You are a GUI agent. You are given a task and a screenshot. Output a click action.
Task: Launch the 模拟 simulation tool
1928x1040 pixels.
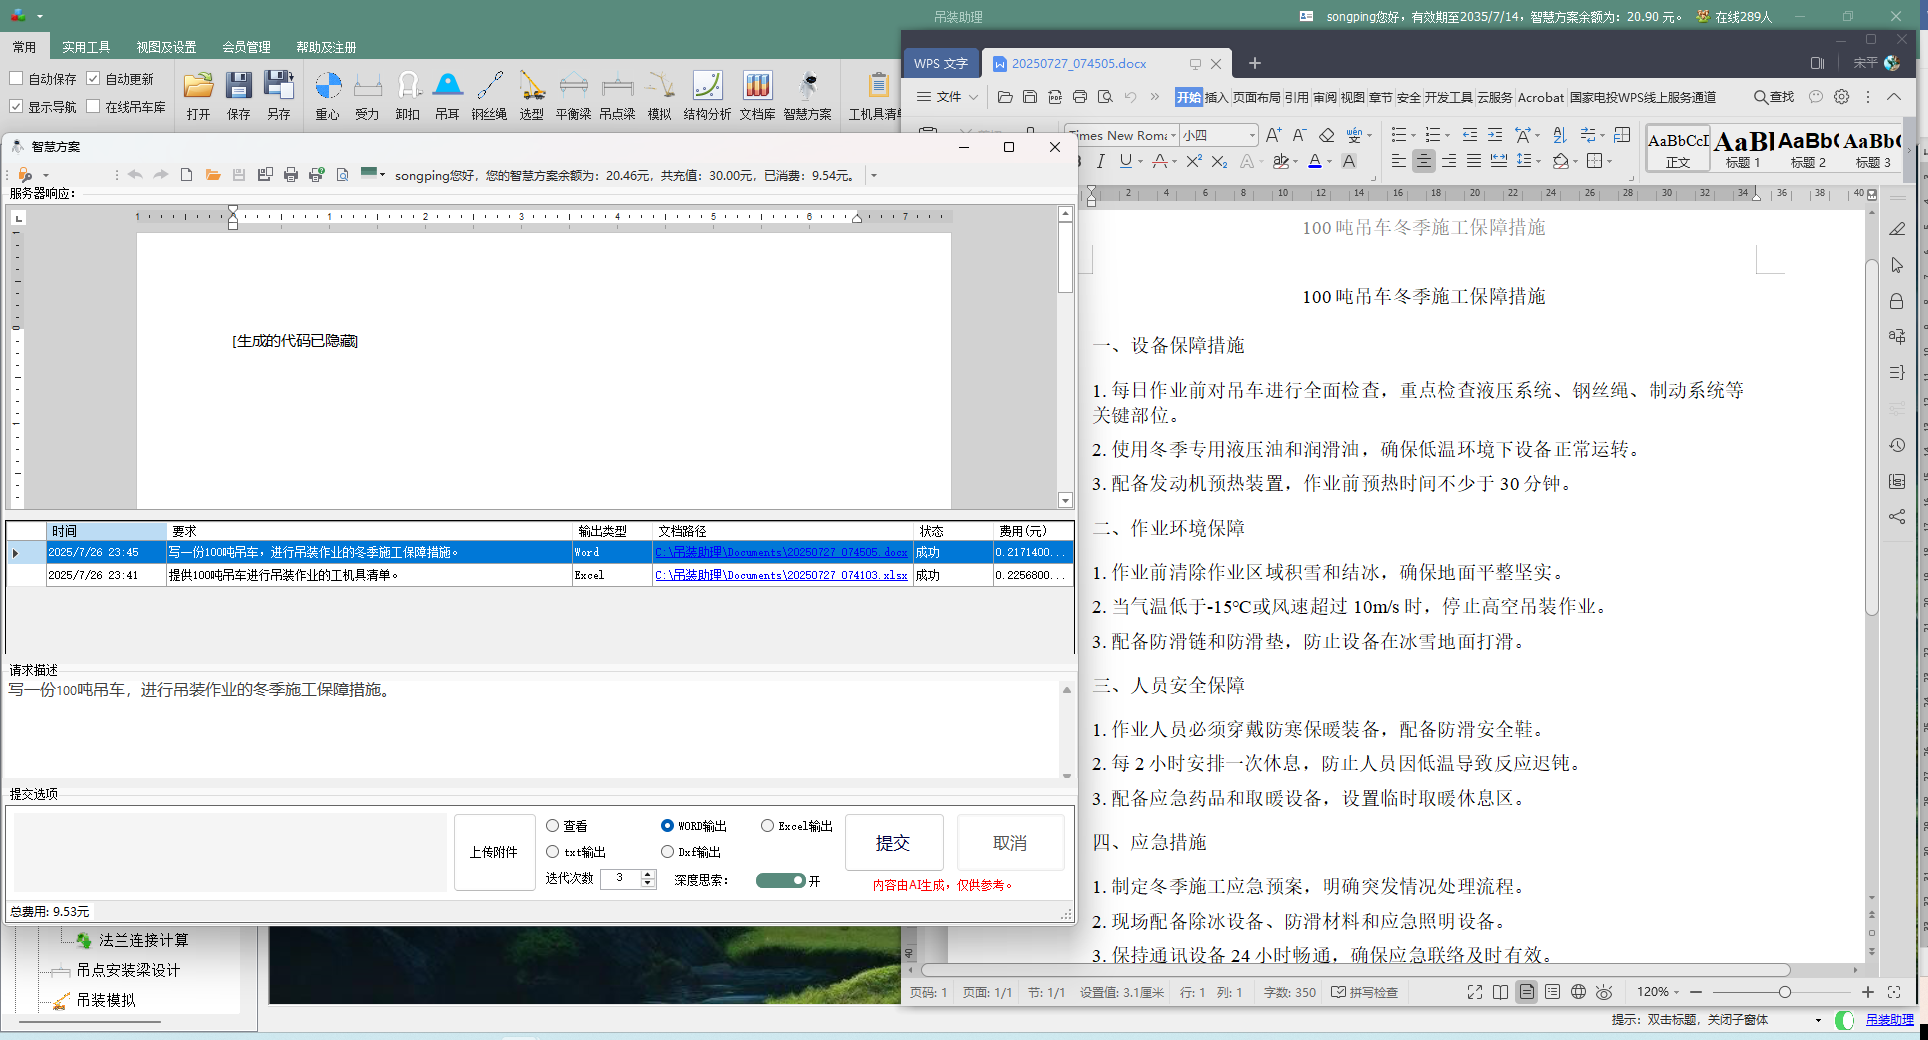659,96
